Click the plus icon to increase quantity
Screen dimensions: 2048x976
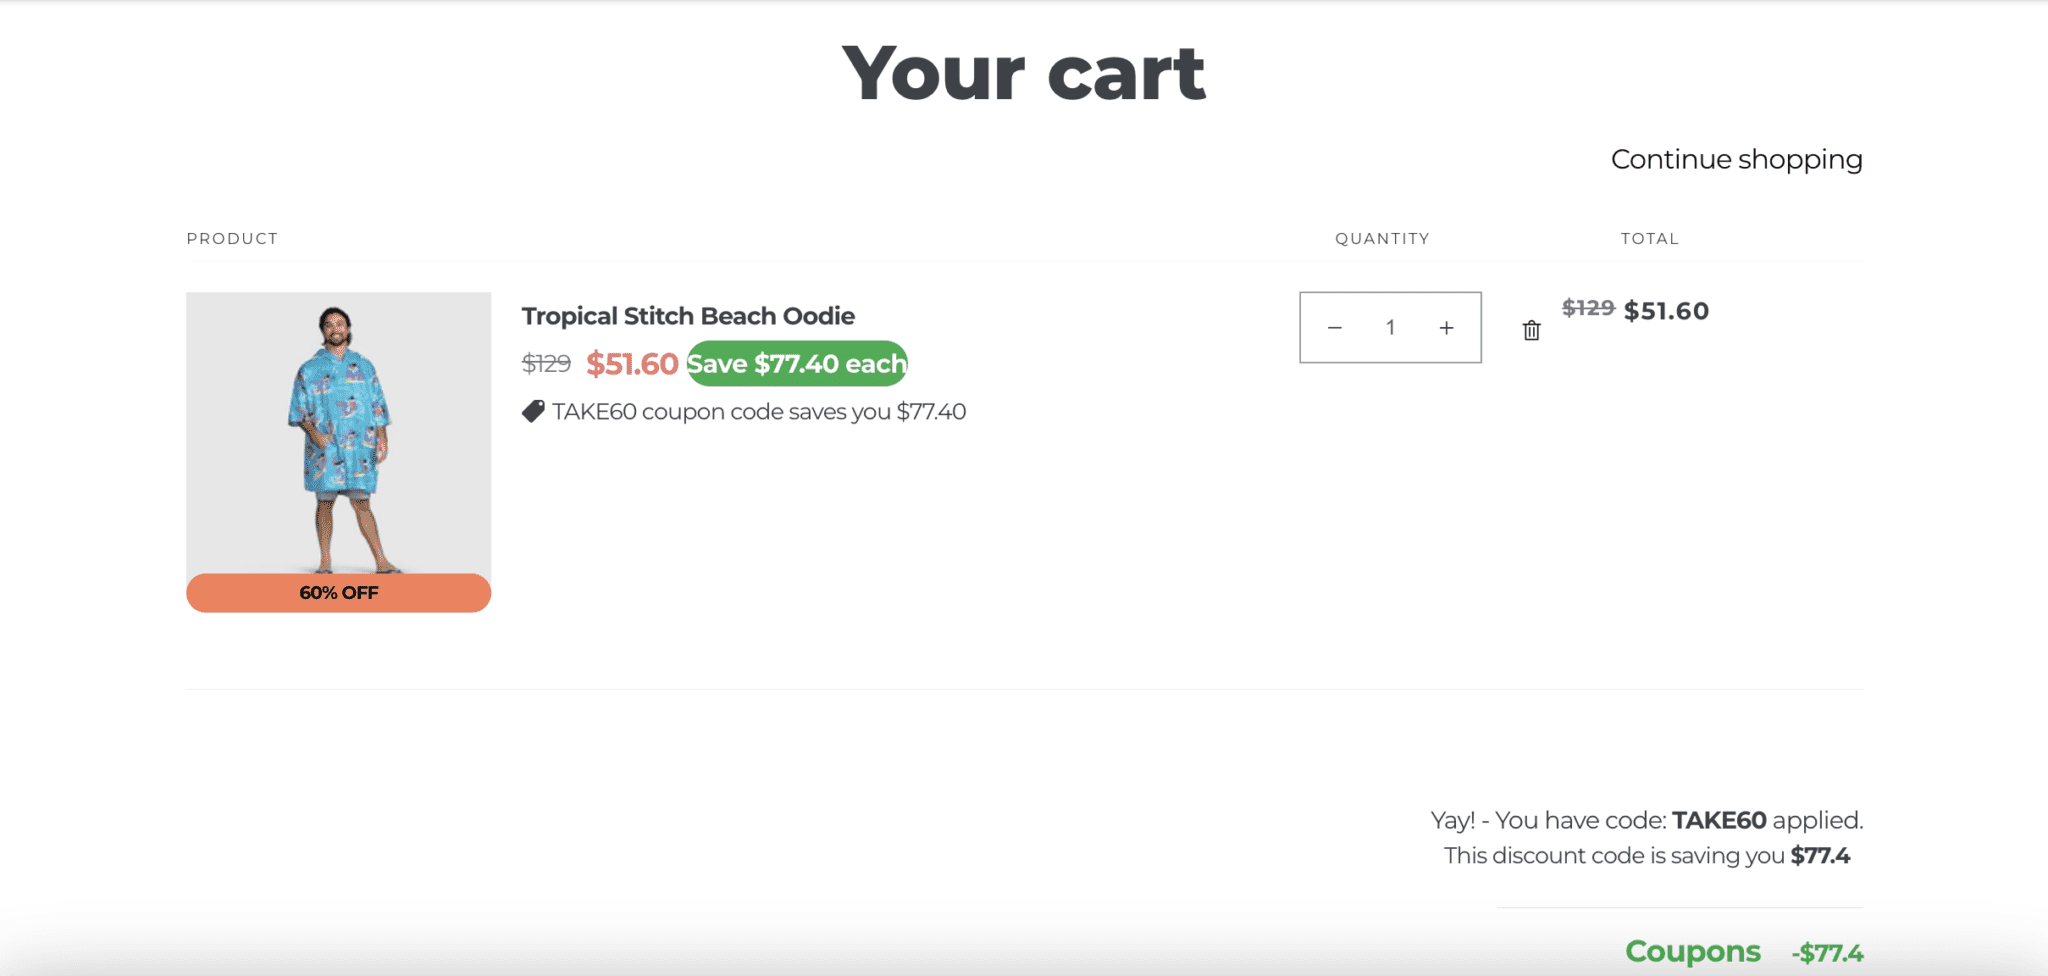(1446, 326)
